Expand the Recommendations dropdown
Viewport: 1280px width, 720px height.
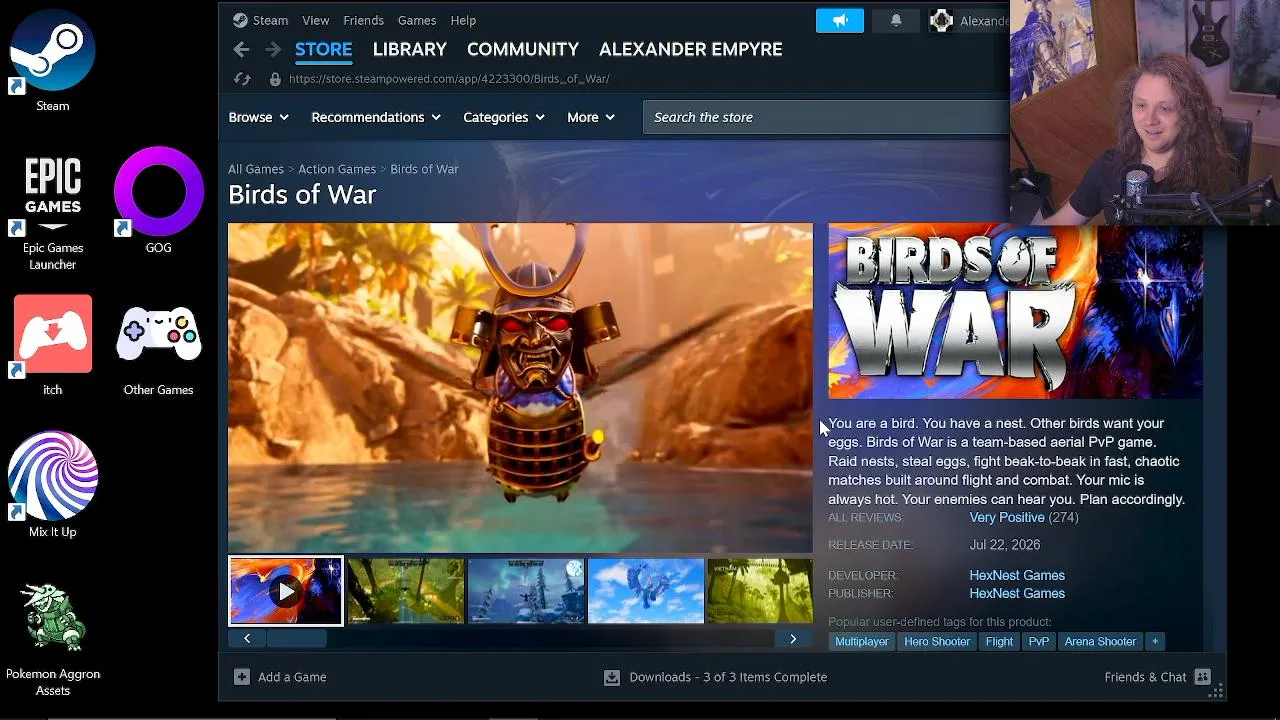click(x=376, y=117)
